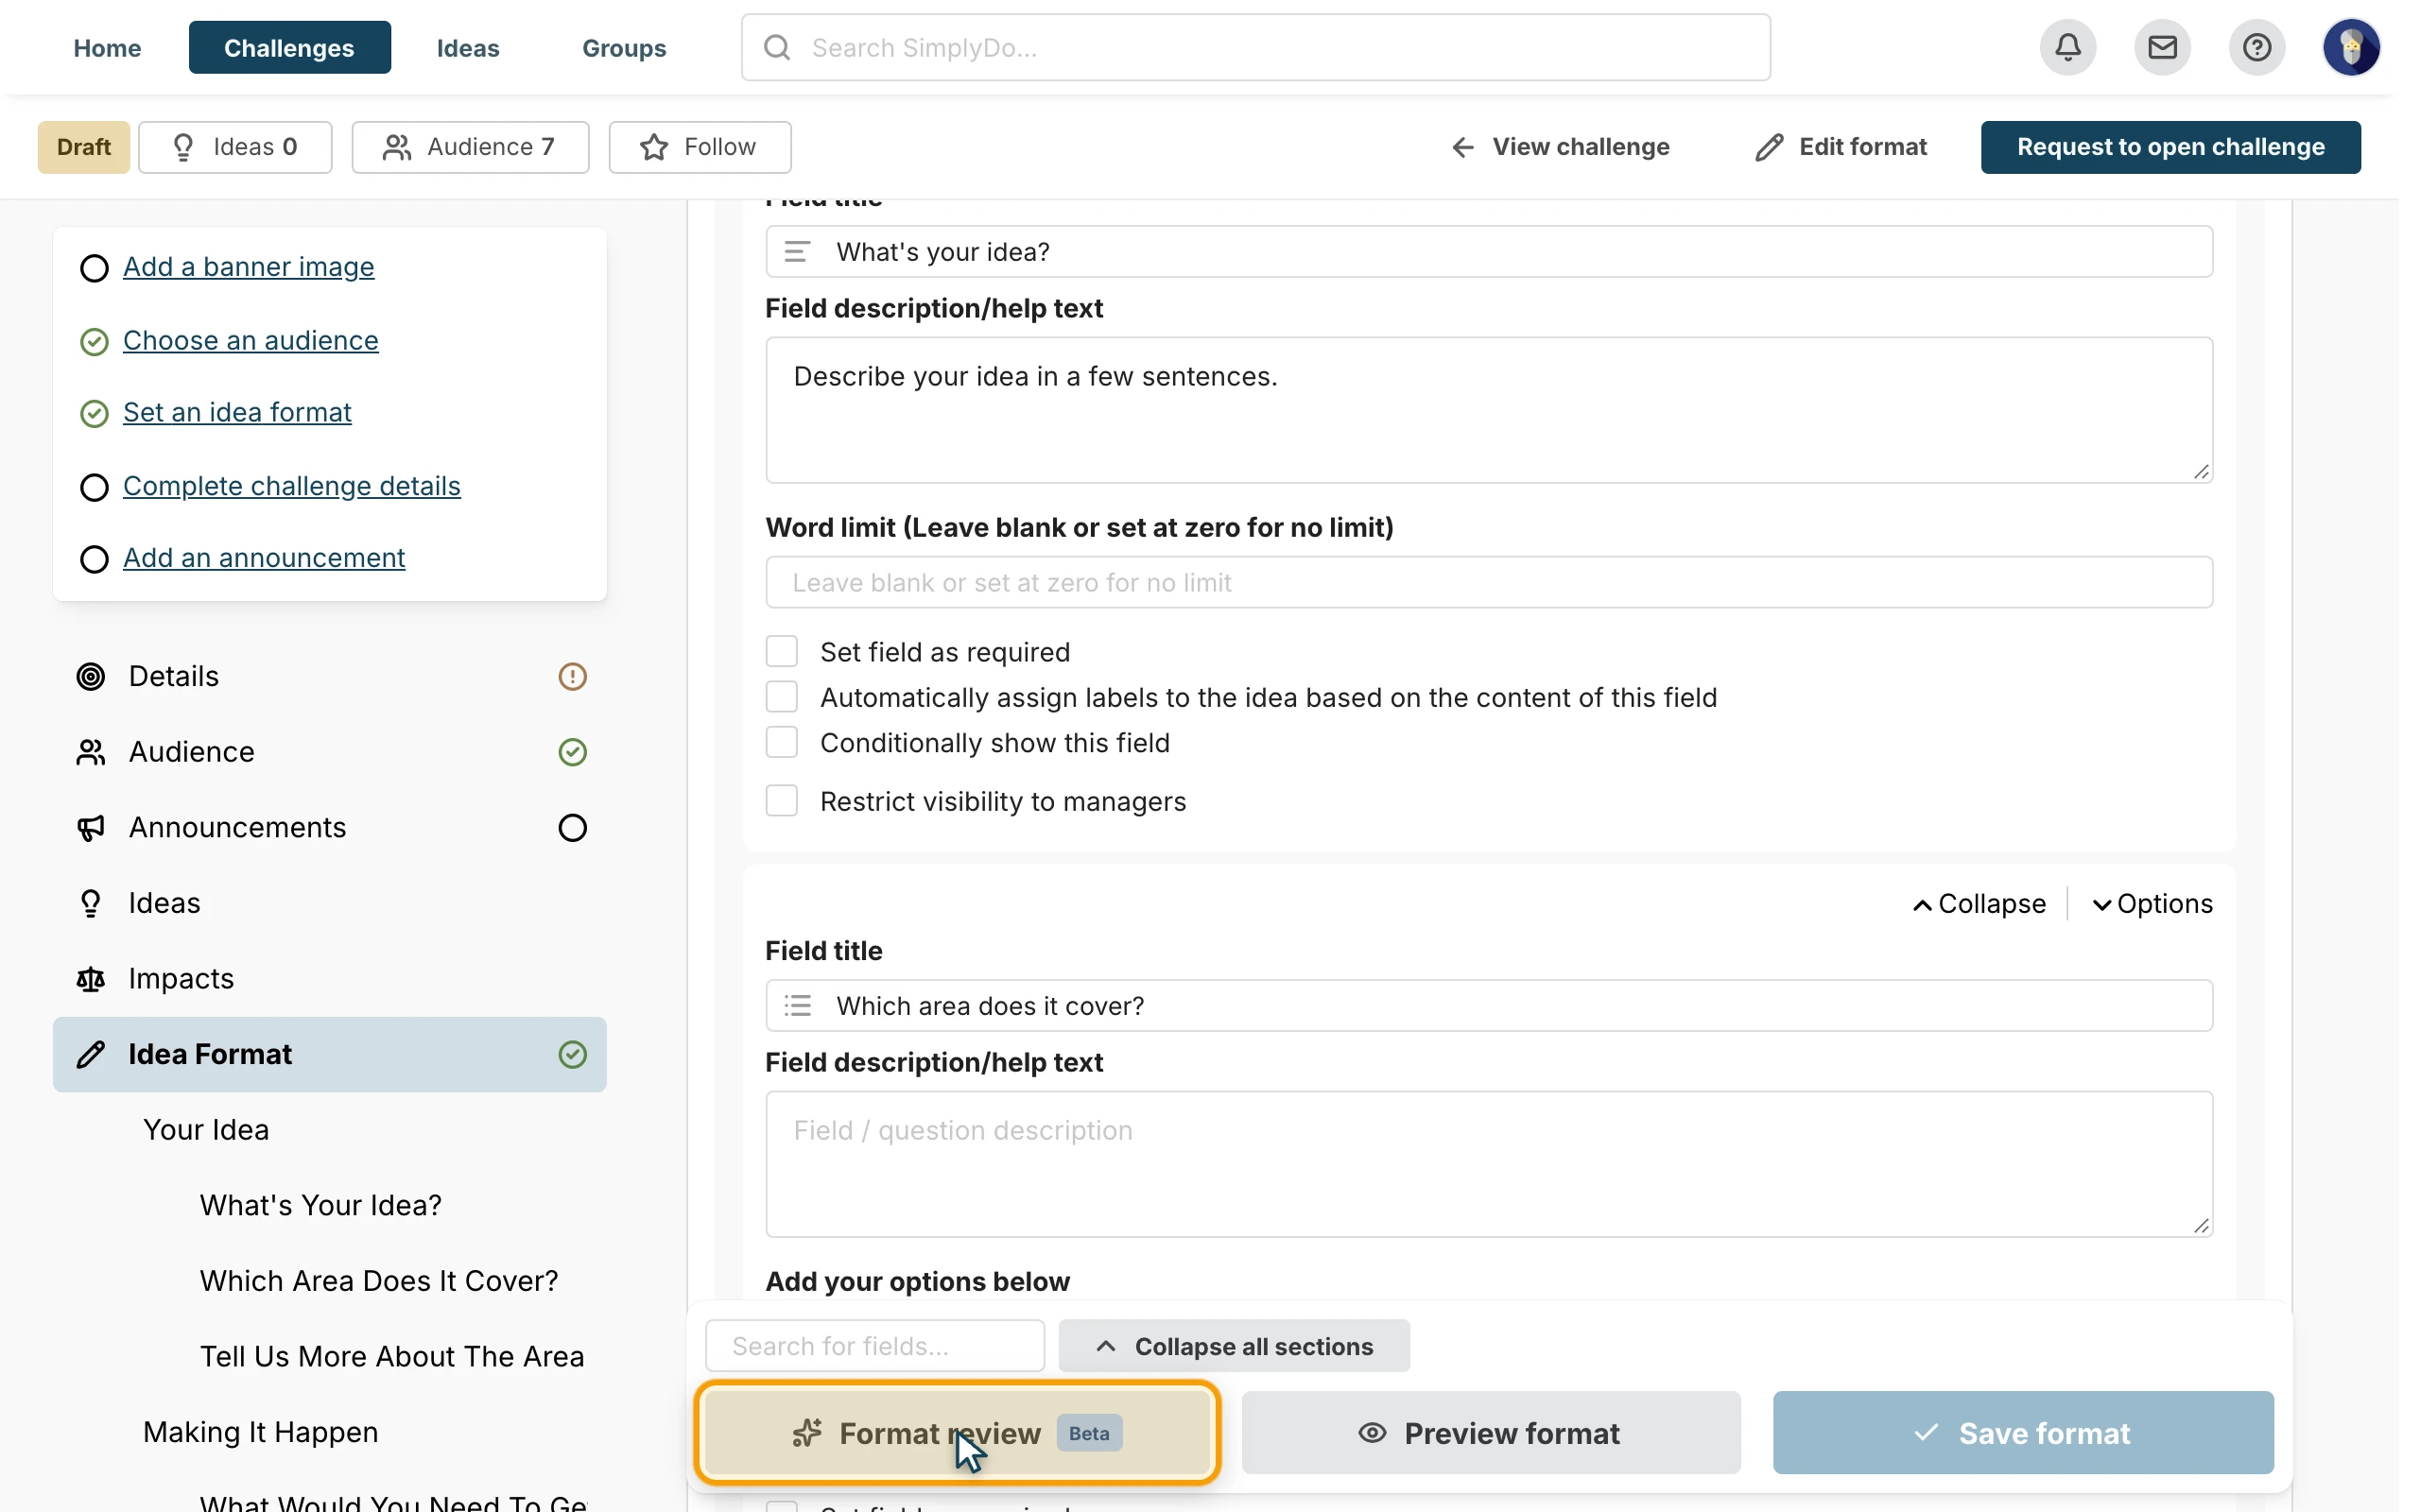Open the Groups navigation tab

624,47
